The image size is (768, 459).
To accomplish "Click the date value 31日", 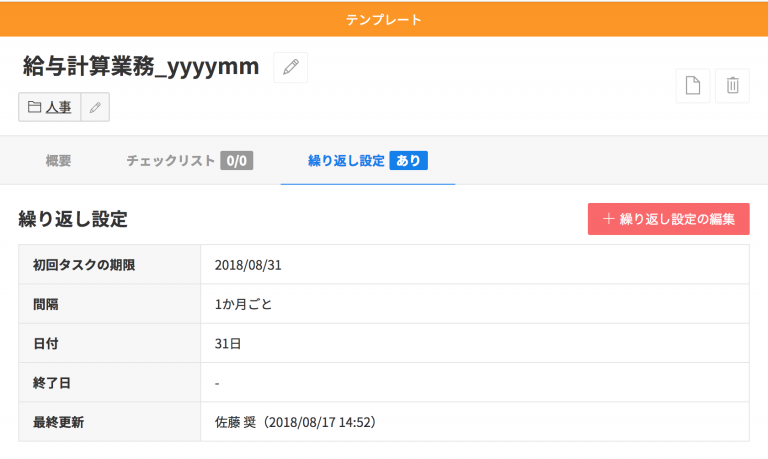I will [228, 343].
